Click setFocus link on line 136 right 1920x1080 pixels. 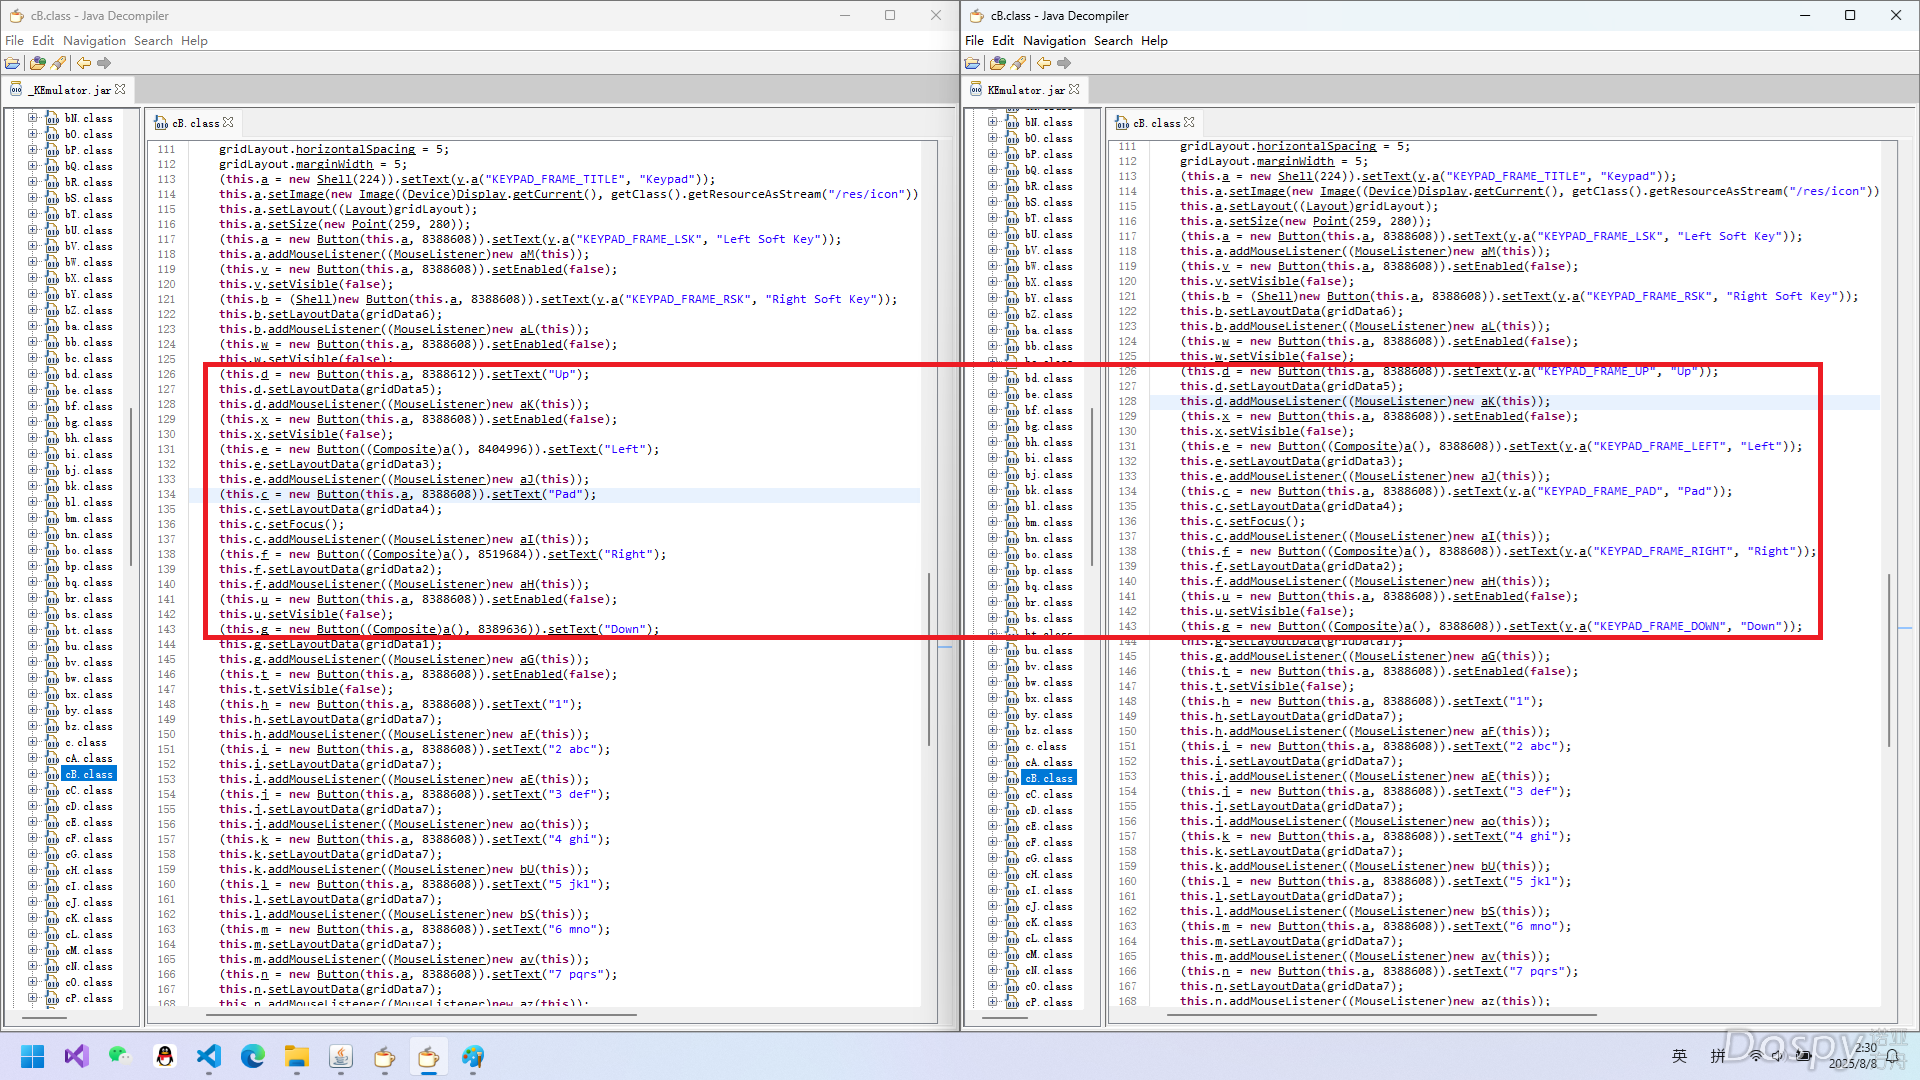1258,521
